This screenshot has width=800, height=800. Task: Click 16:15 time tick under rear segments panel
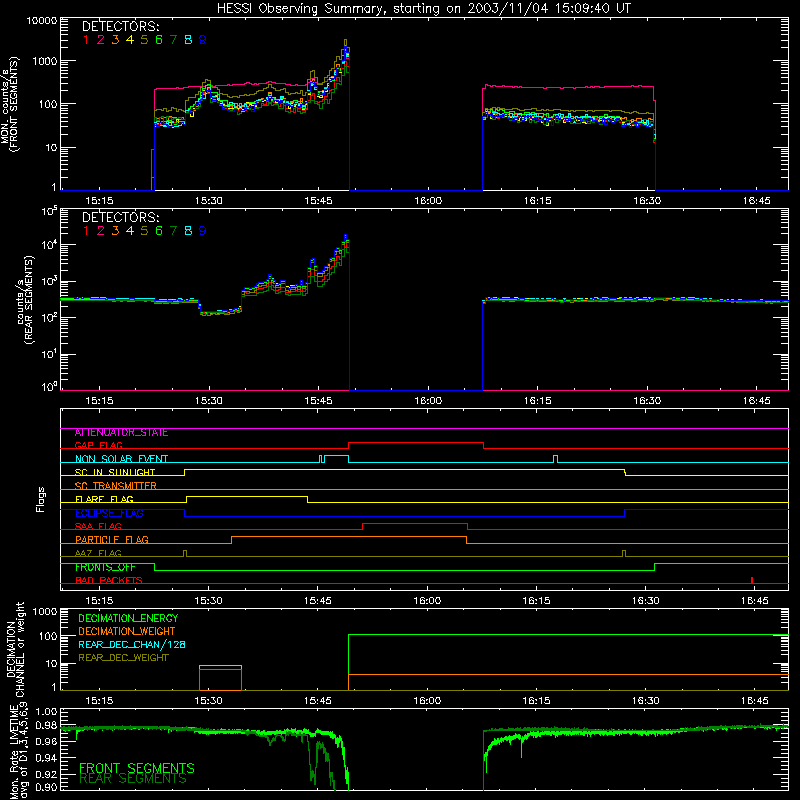coord(537,401)
